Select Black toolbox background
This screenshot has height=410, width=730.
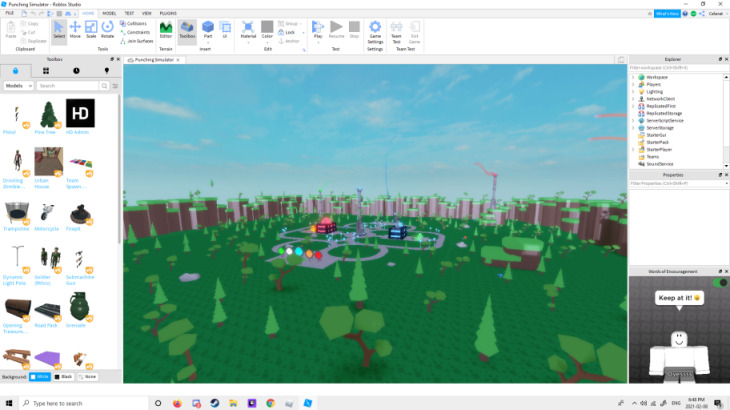(63, 376)
